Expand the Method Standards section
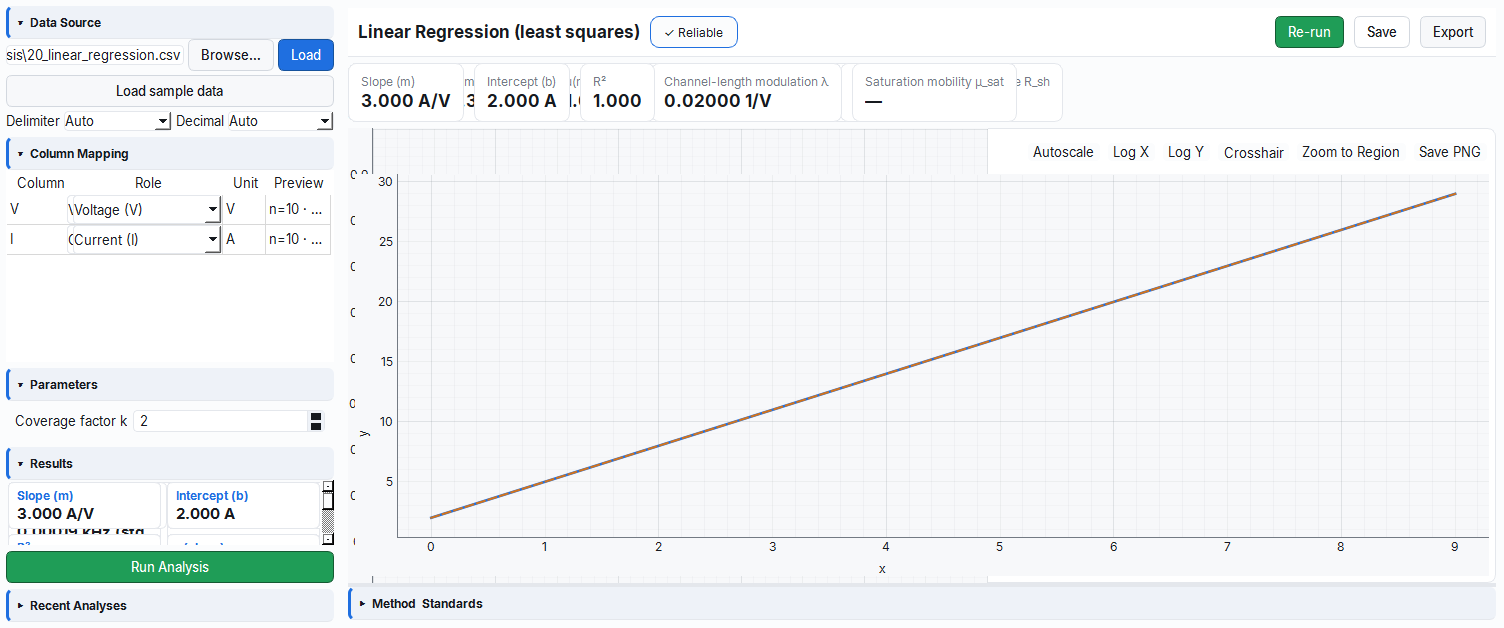Image resolution: width=1504 pixels, height=628 pixels. click(922, 603)
